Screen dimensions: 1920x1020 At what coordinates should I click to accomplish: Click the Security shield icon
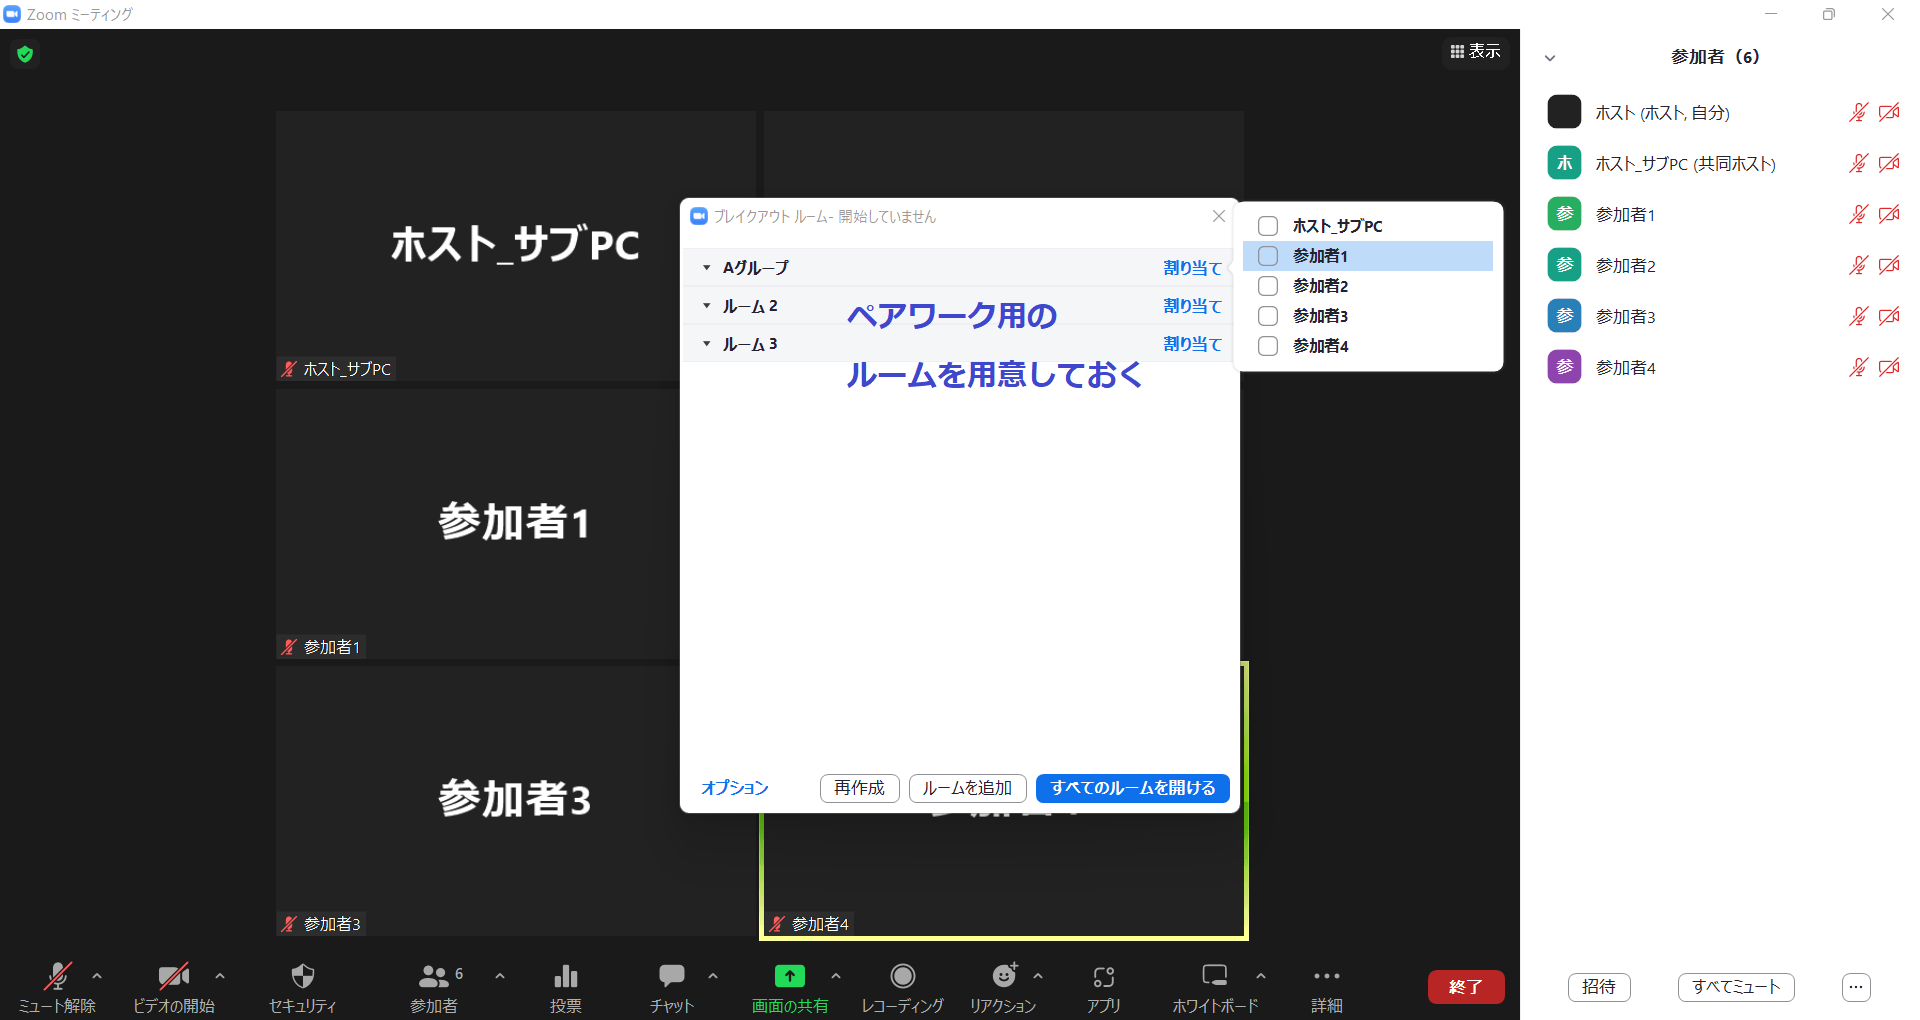tap(302, 976)
